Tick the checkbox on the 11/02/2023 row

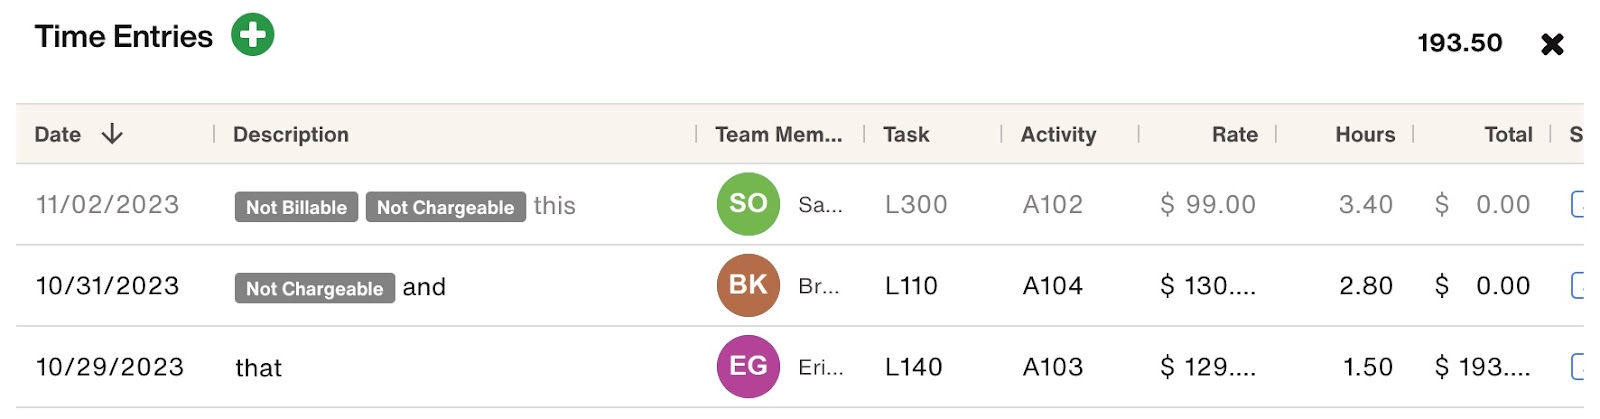[1577, 204]
